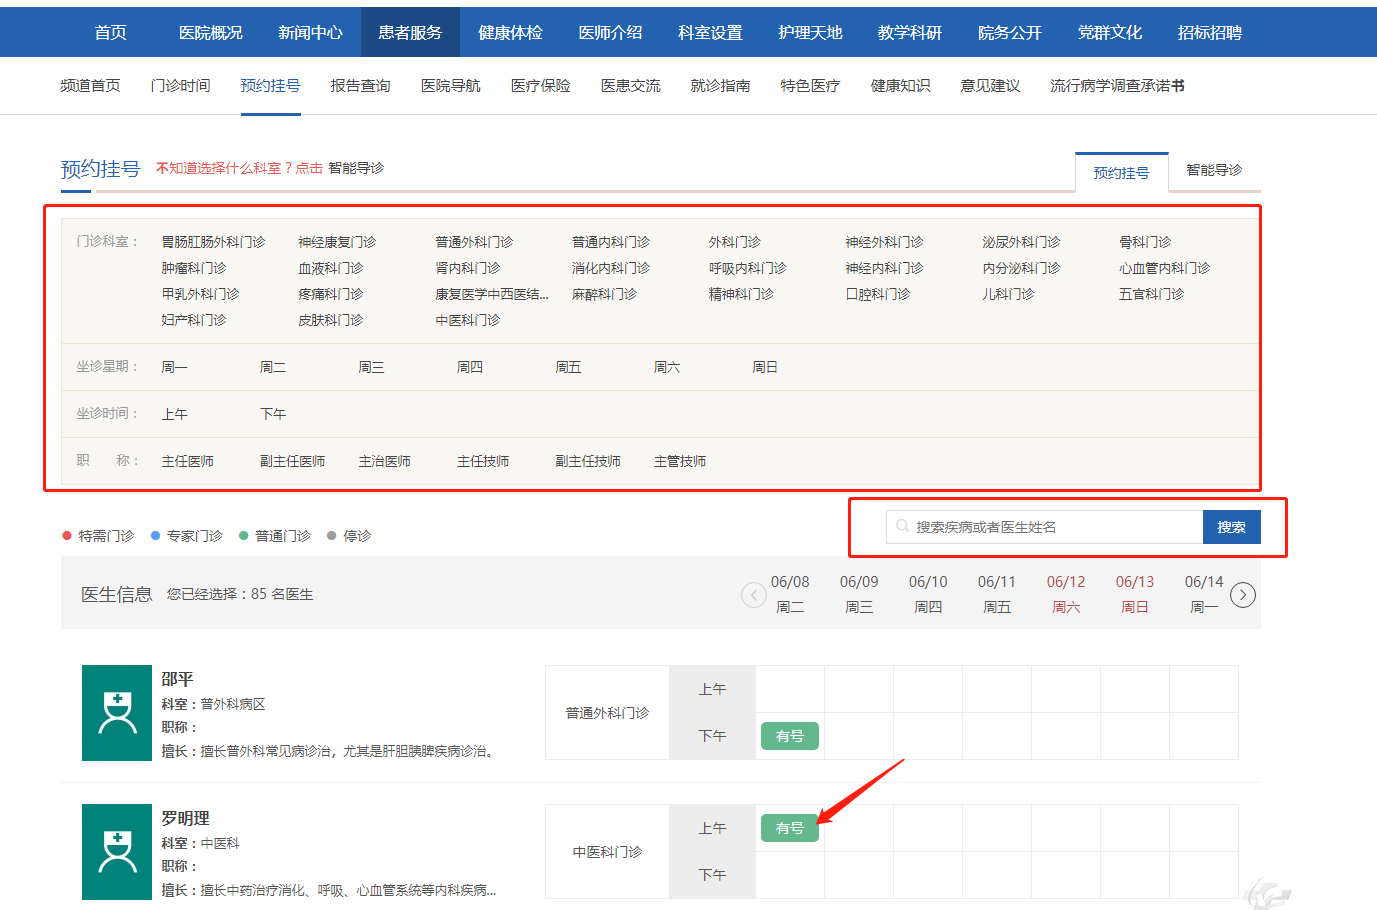
Task: Open 首页 in top navigation
Action: (110, 32)
